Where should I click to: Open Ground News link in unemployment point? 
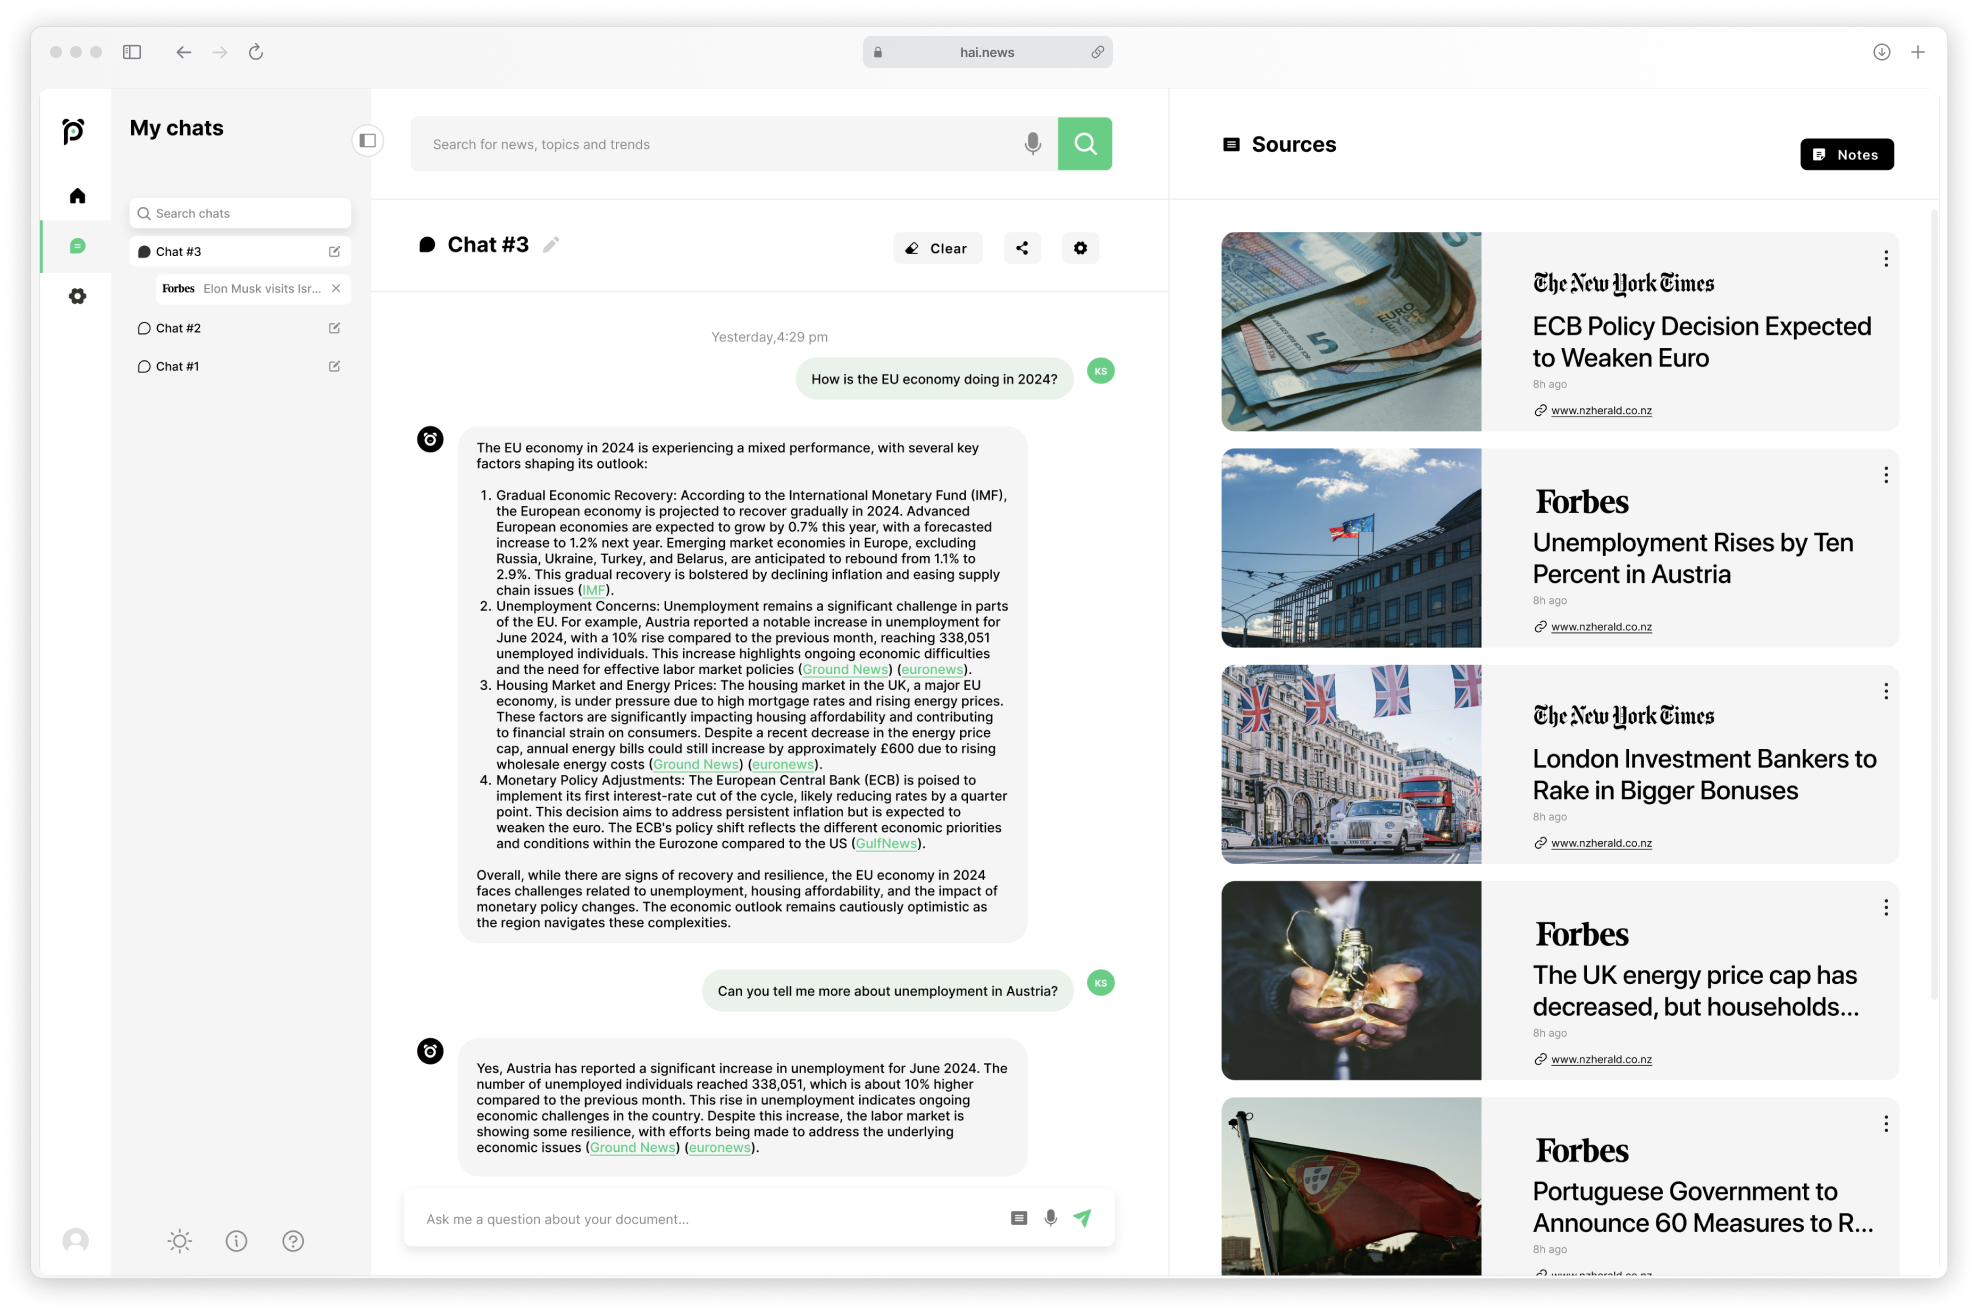pyautogui.click(x=845, y=669)
